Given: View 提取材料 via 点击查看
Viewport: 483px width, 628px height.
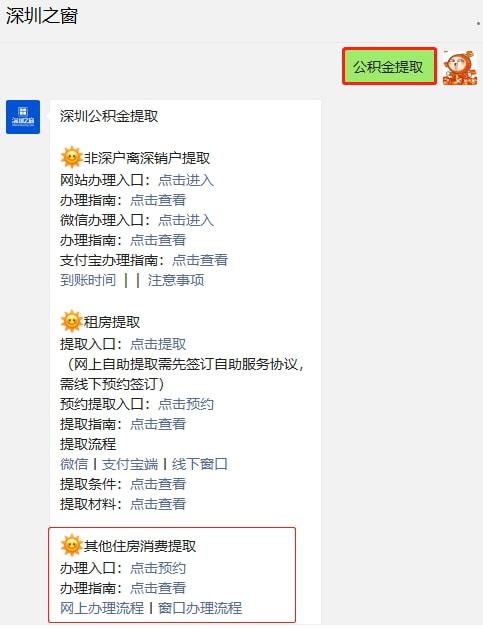Looking at the screenshot, I should 158,504.
